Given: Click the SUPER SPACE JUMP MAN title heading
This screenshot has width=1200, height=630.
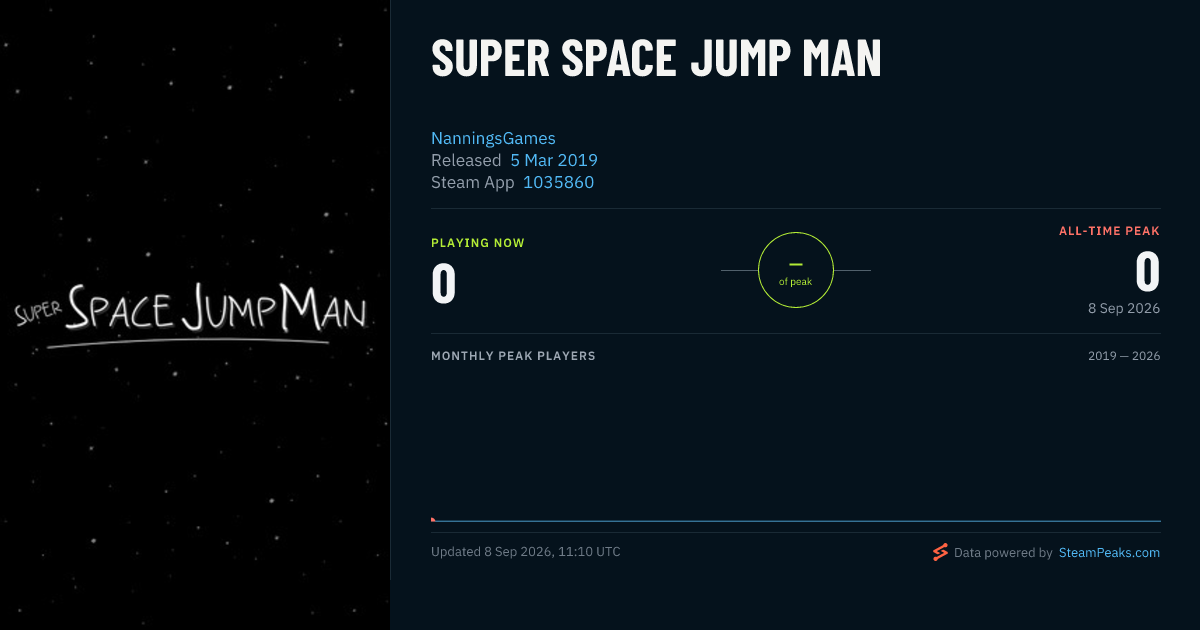Looking at the screenshot, I should pos(656,59).
